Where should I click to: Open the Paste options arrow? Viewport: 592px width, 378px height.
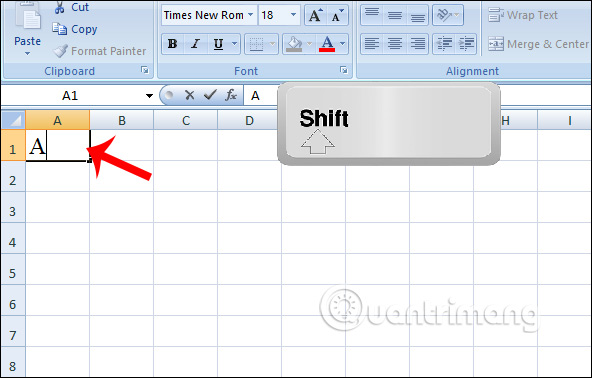point(27,54)
